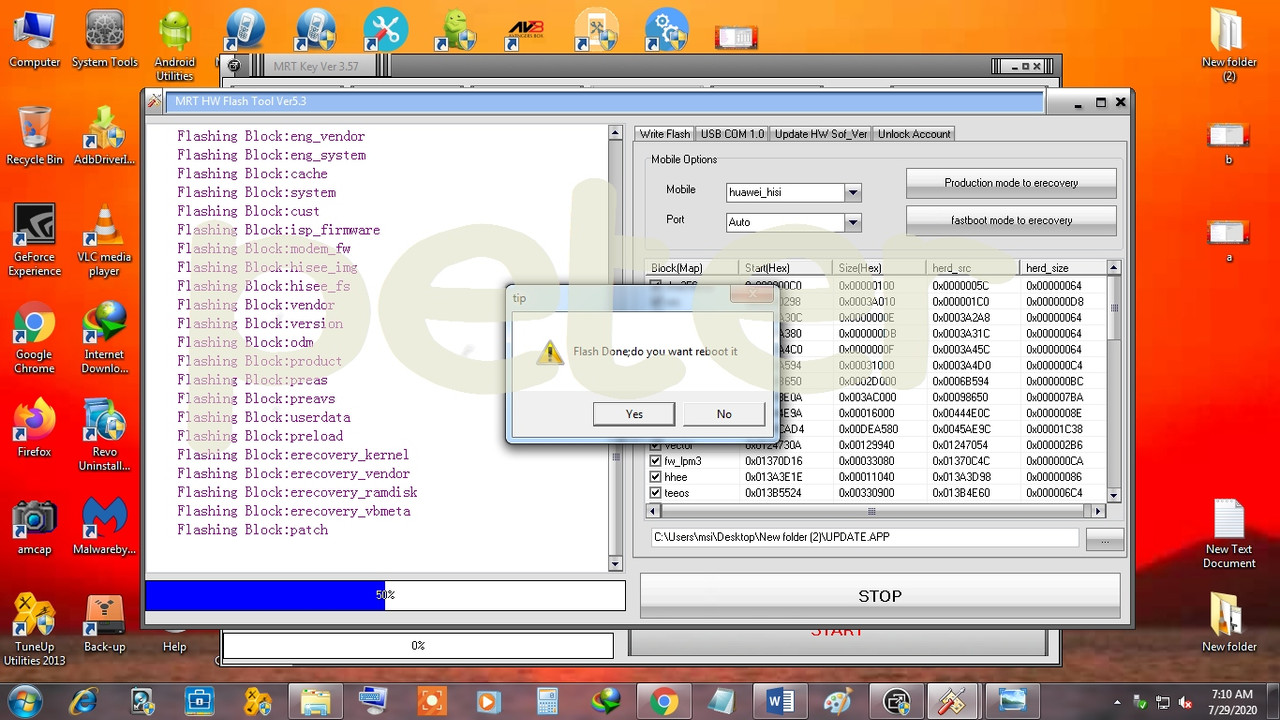The width and height of the screenshot is (1280, 720).
Task: Click the herd_src column header
Action: point(972,268)
